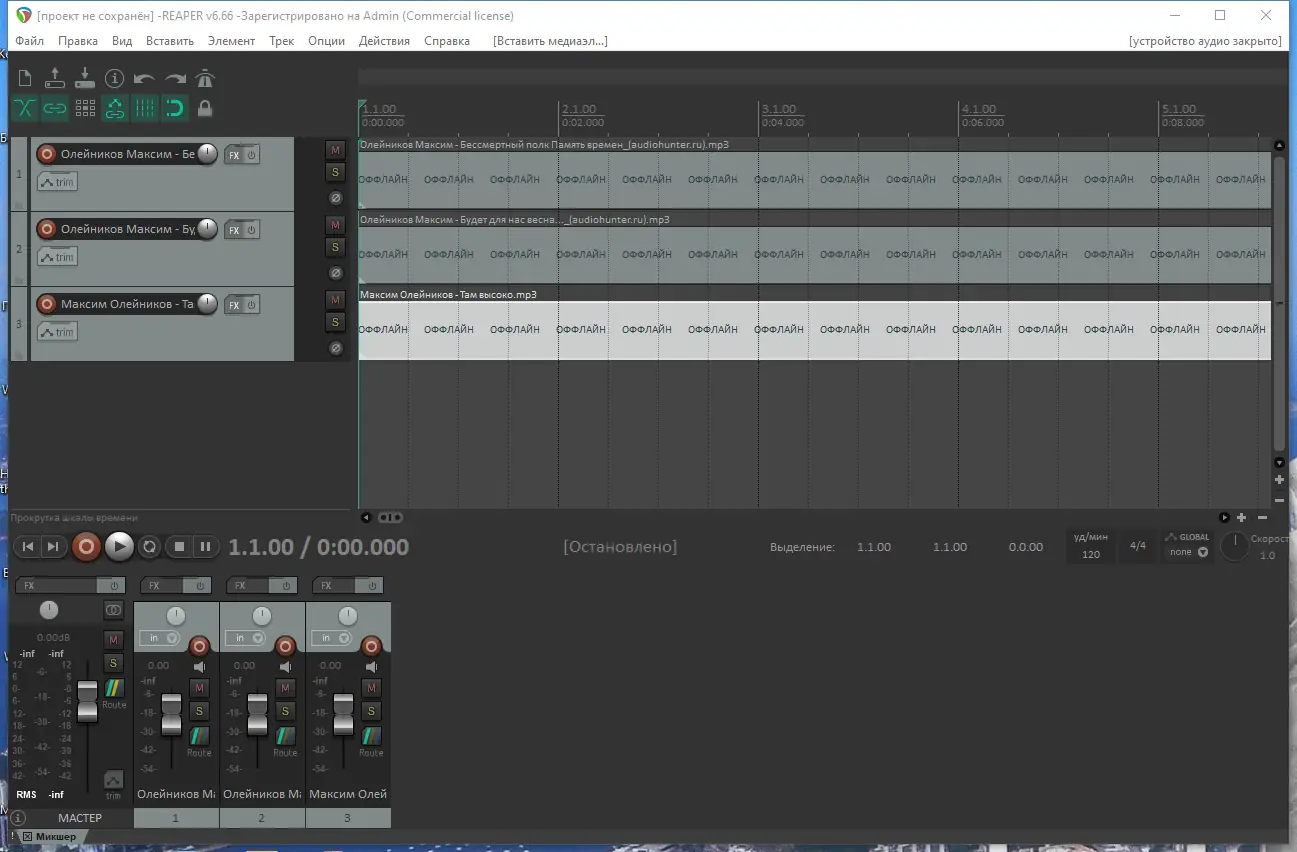This screenshot has width=1297, height=852.
Task: Open the Файл menu
Action: 30,41
